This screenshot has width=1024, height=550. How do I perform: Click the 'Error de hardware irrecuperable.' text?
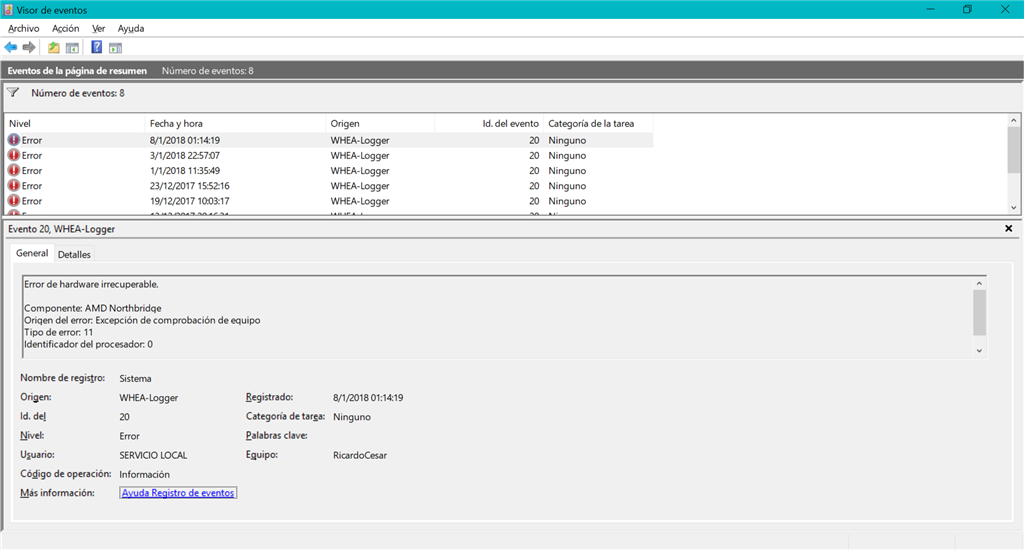(91, 284)
